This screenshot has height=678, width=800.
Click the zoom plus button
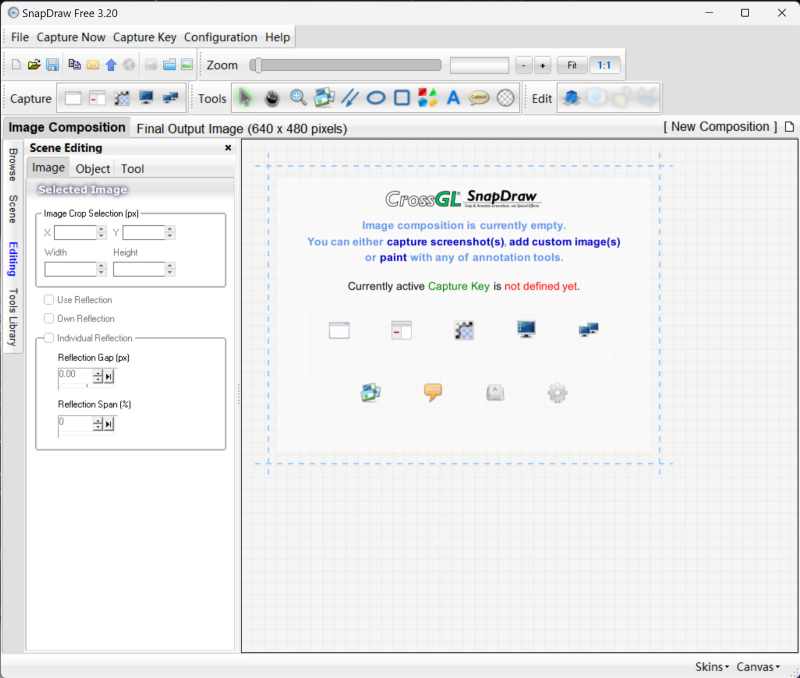542,65
